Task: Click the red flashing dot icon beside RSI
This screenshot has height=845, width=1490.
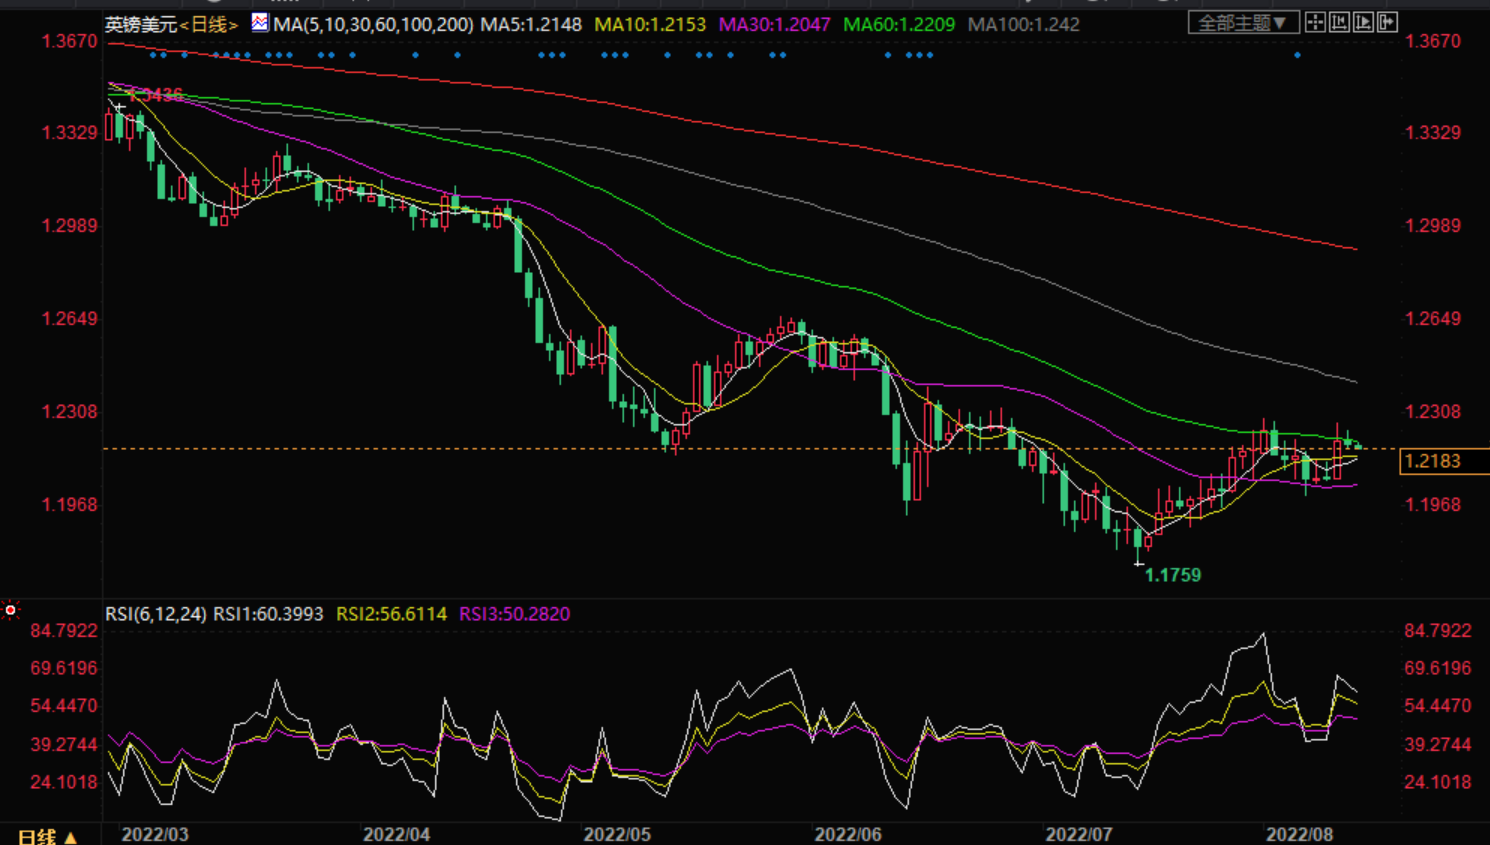Action: [x=11, y=610]
